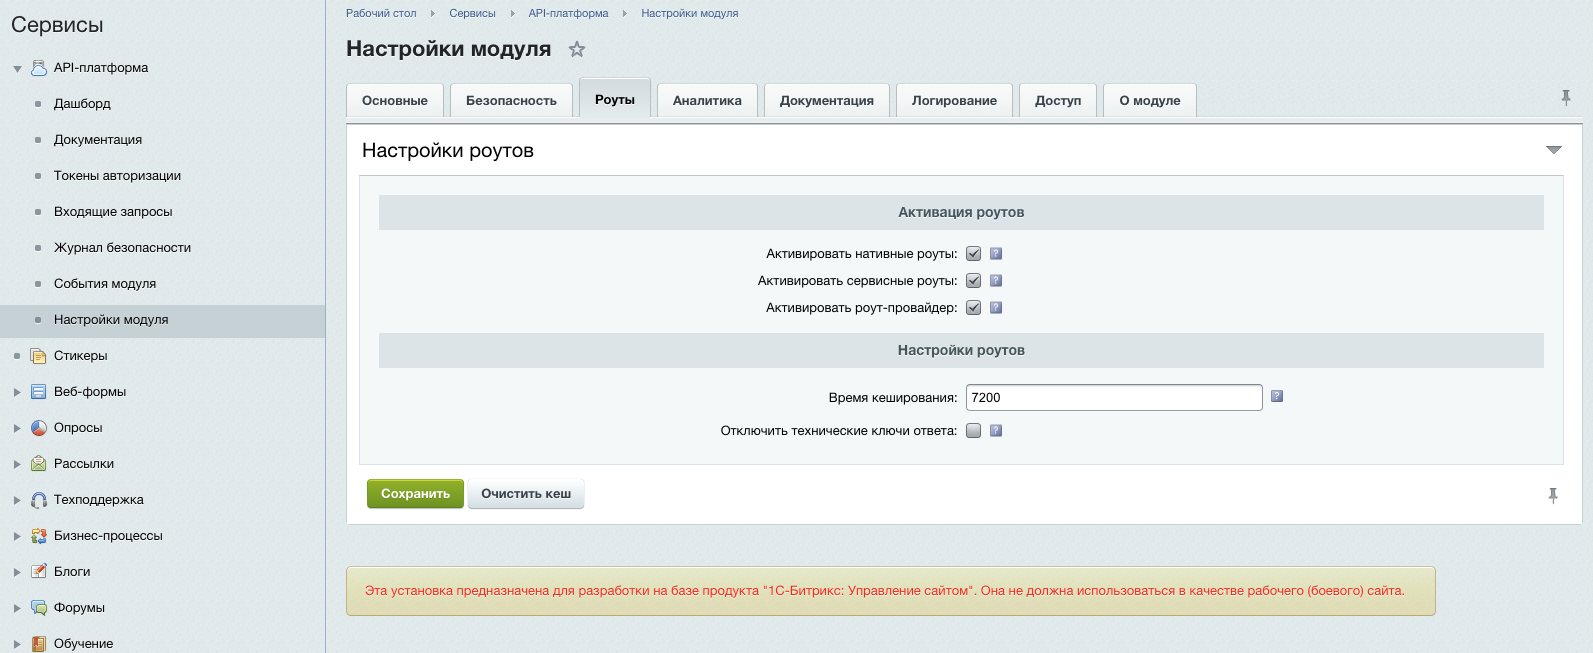
Task: Switch to the Безопасность tab
Action: tap(511, 101)
